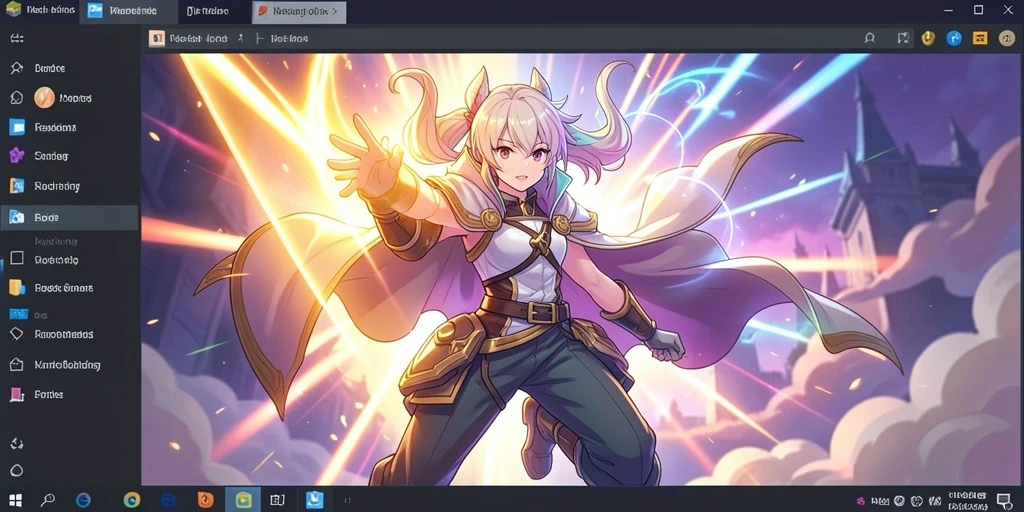Select the sidebar row with the pink book icon
1024x512 pixels.
[69, 394]
